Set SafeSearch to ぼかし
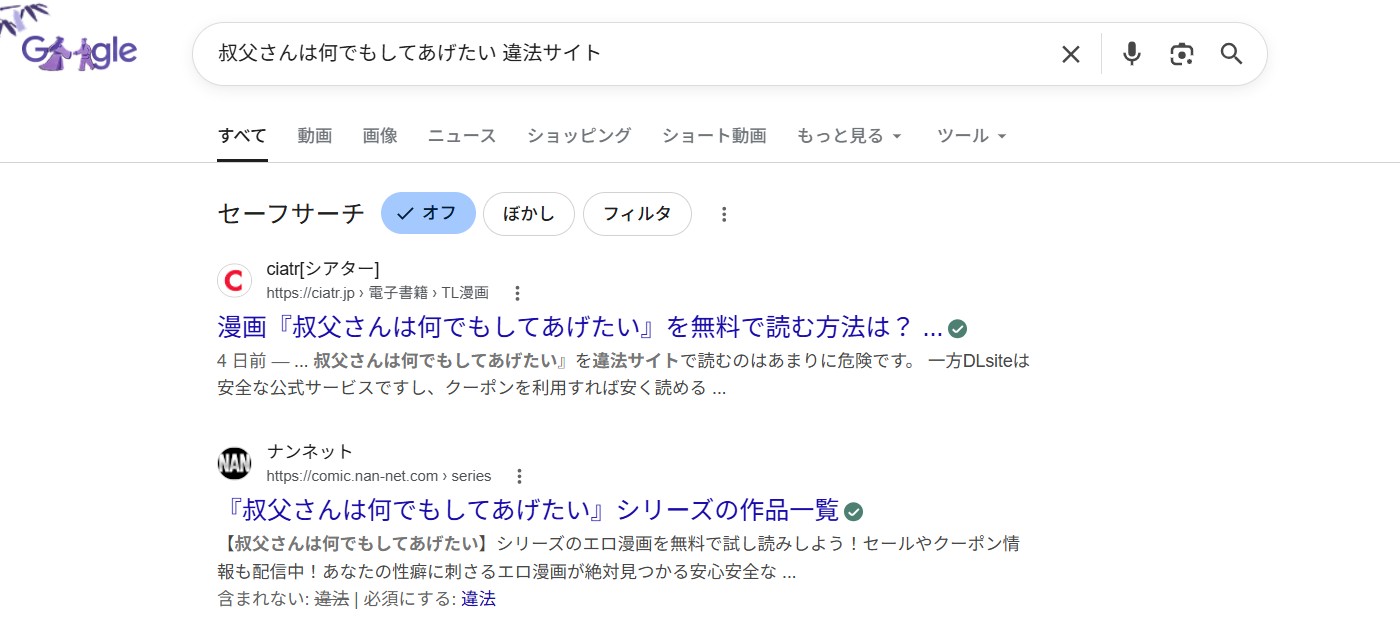1400x632 pixels. [529, 214]
